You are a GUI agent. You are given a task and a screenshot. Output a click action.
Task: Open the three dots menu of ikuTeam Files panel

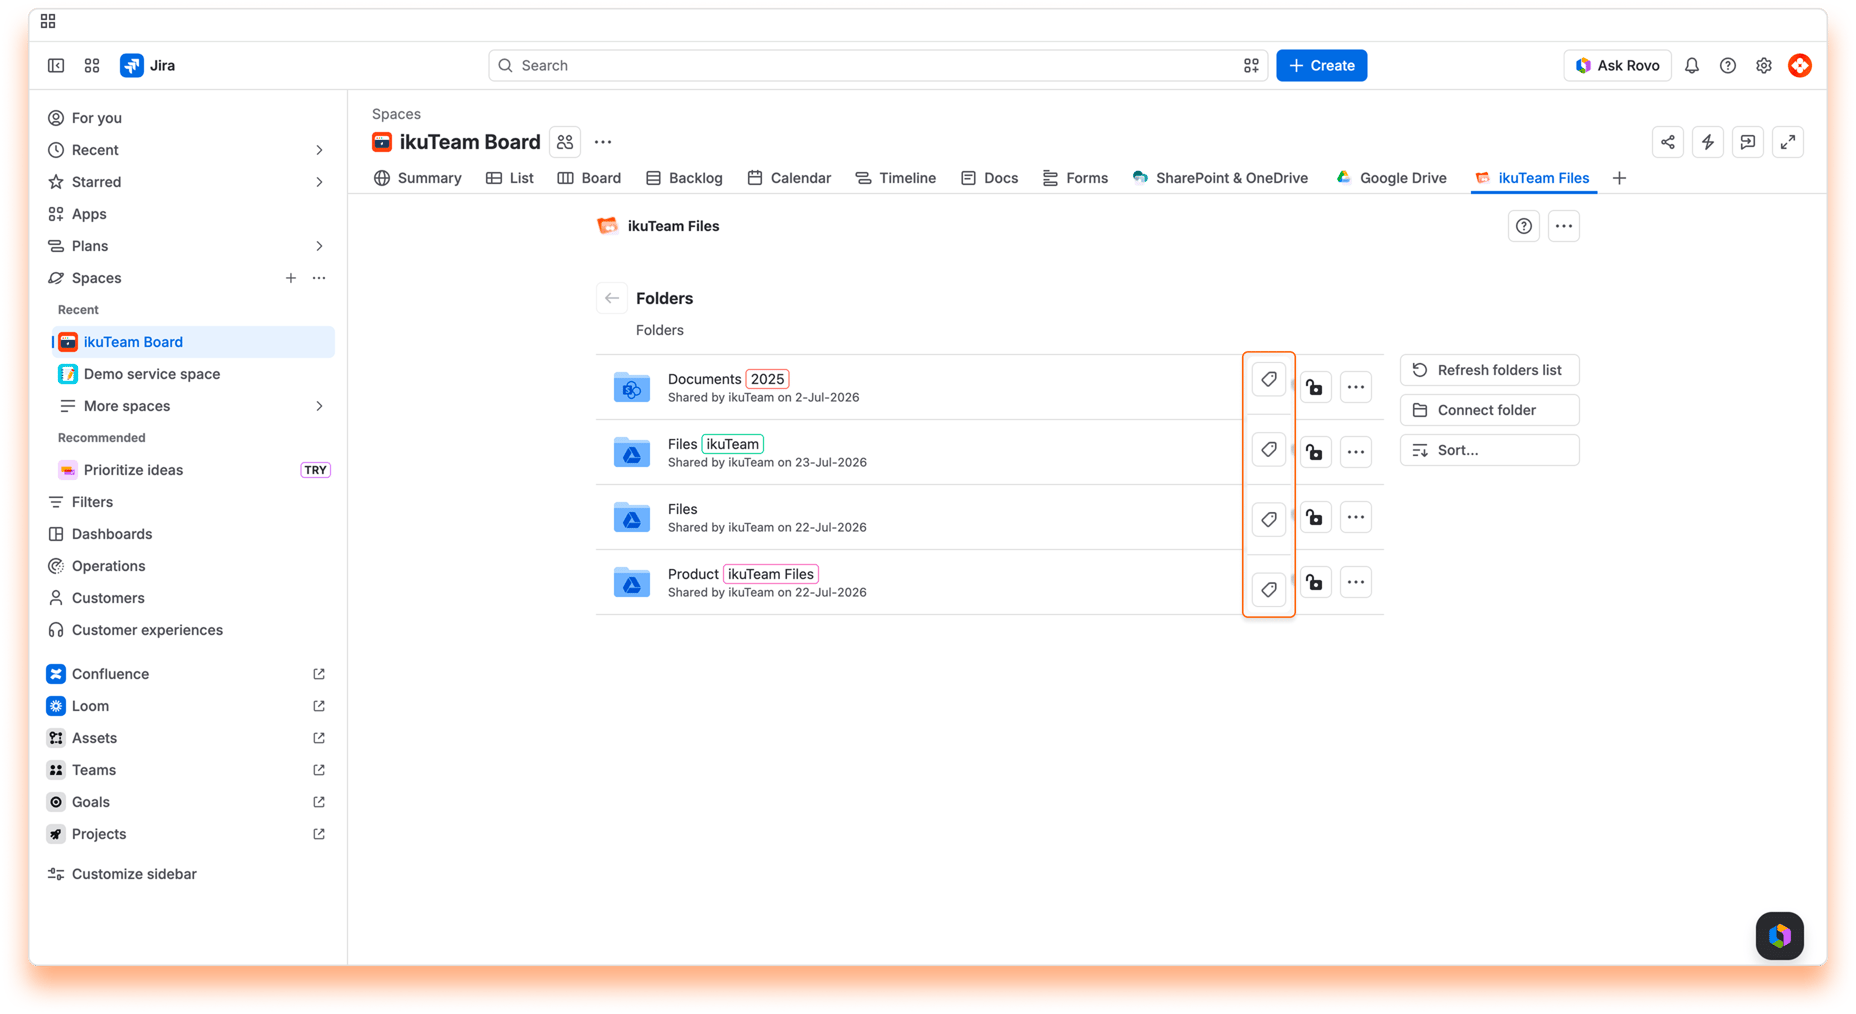(x=1564, y=226)
